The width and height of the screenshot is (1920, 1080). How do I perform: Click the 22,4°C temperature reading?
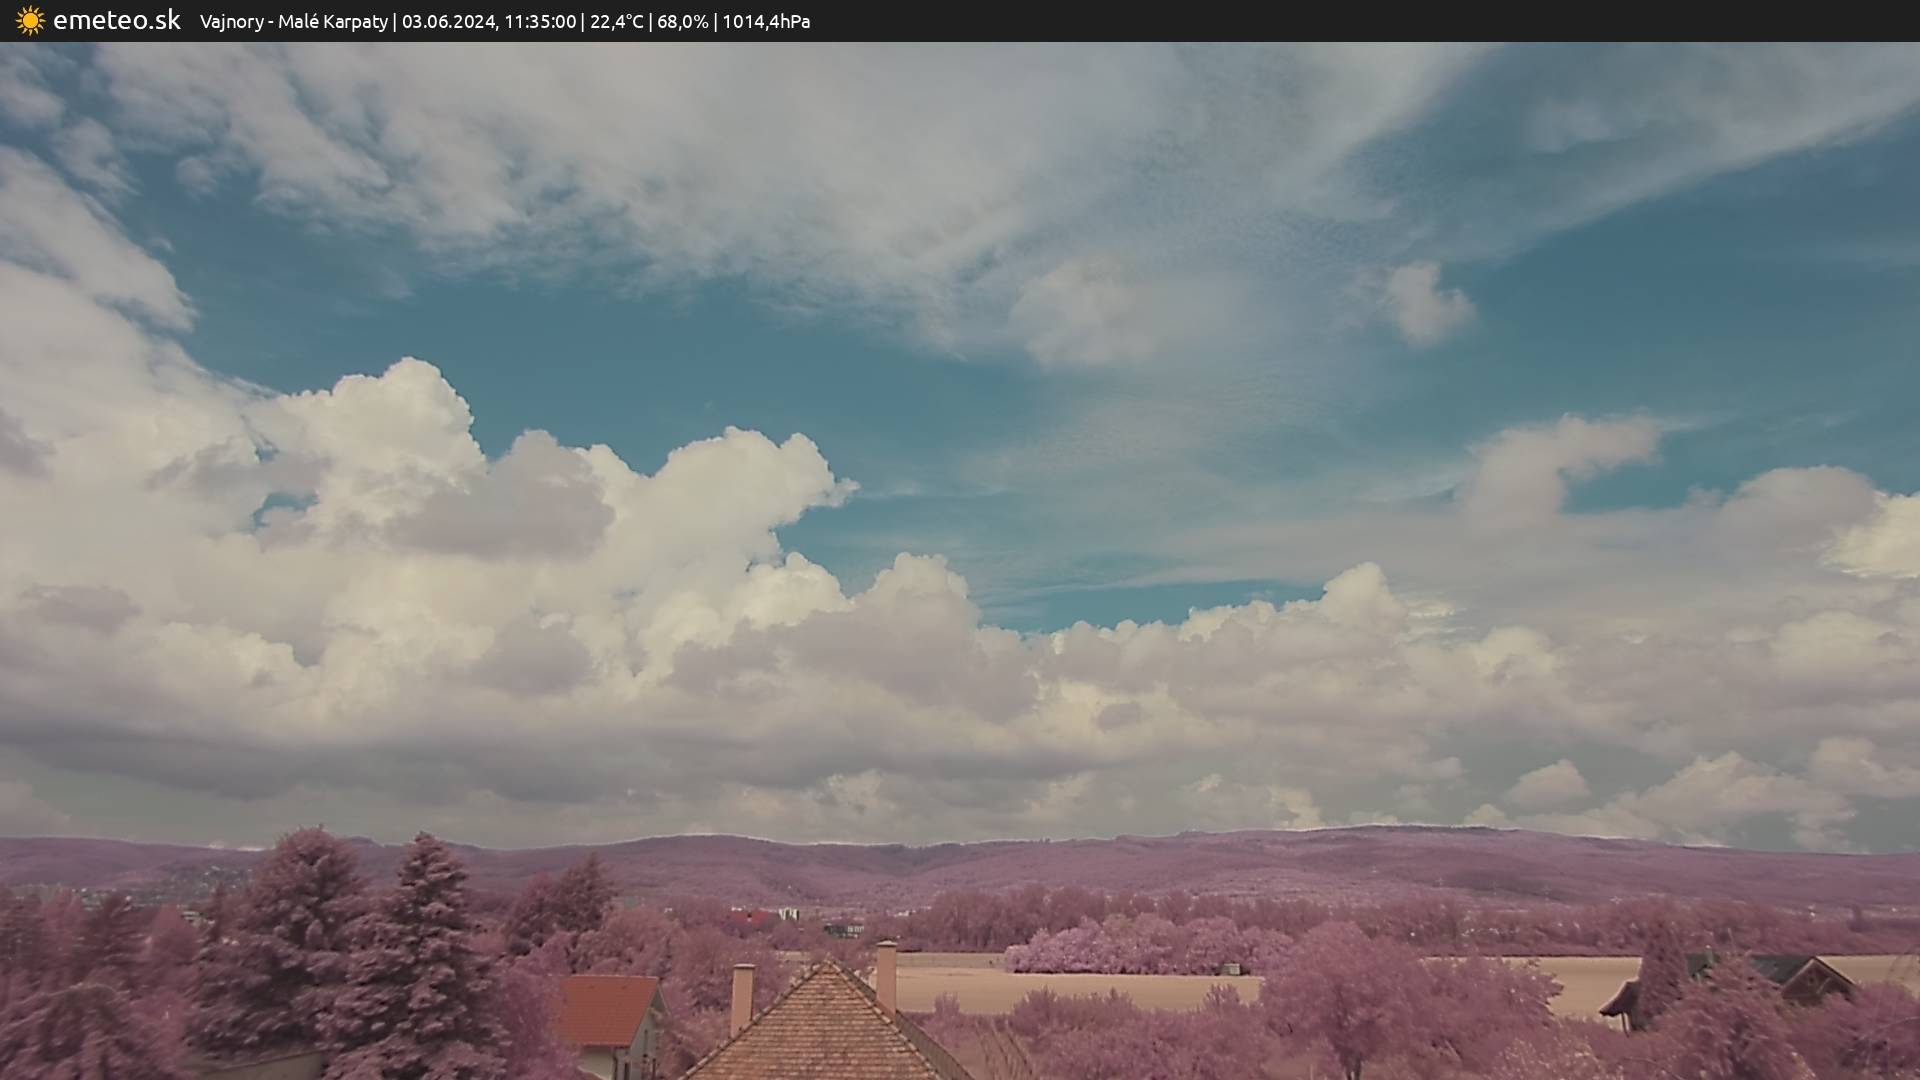pos(616,22)
